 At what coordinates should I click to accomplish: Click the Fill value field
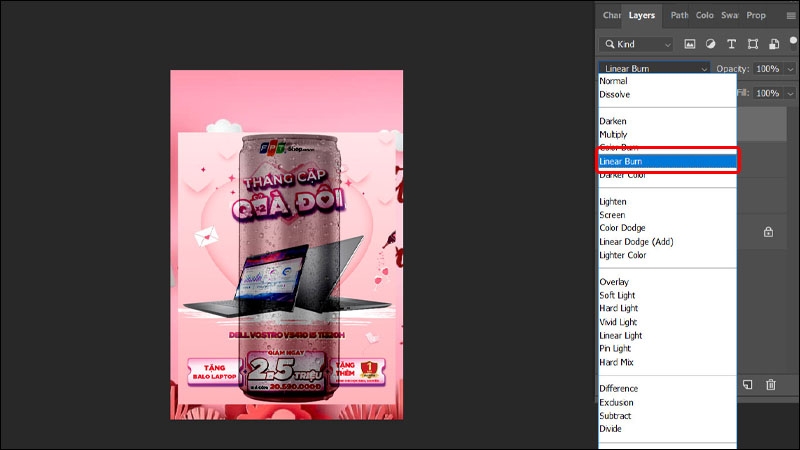point(768,93)
